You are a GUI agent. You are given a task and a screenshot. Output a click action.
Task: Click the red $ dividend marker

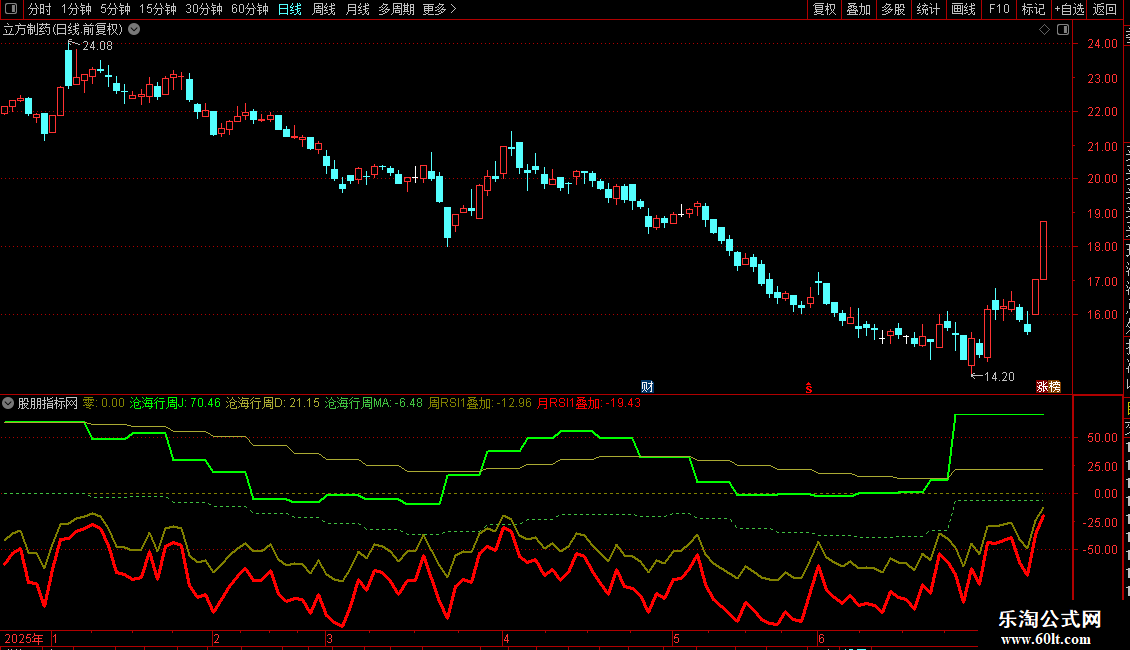pyautogui.click(x=809, y=388)
